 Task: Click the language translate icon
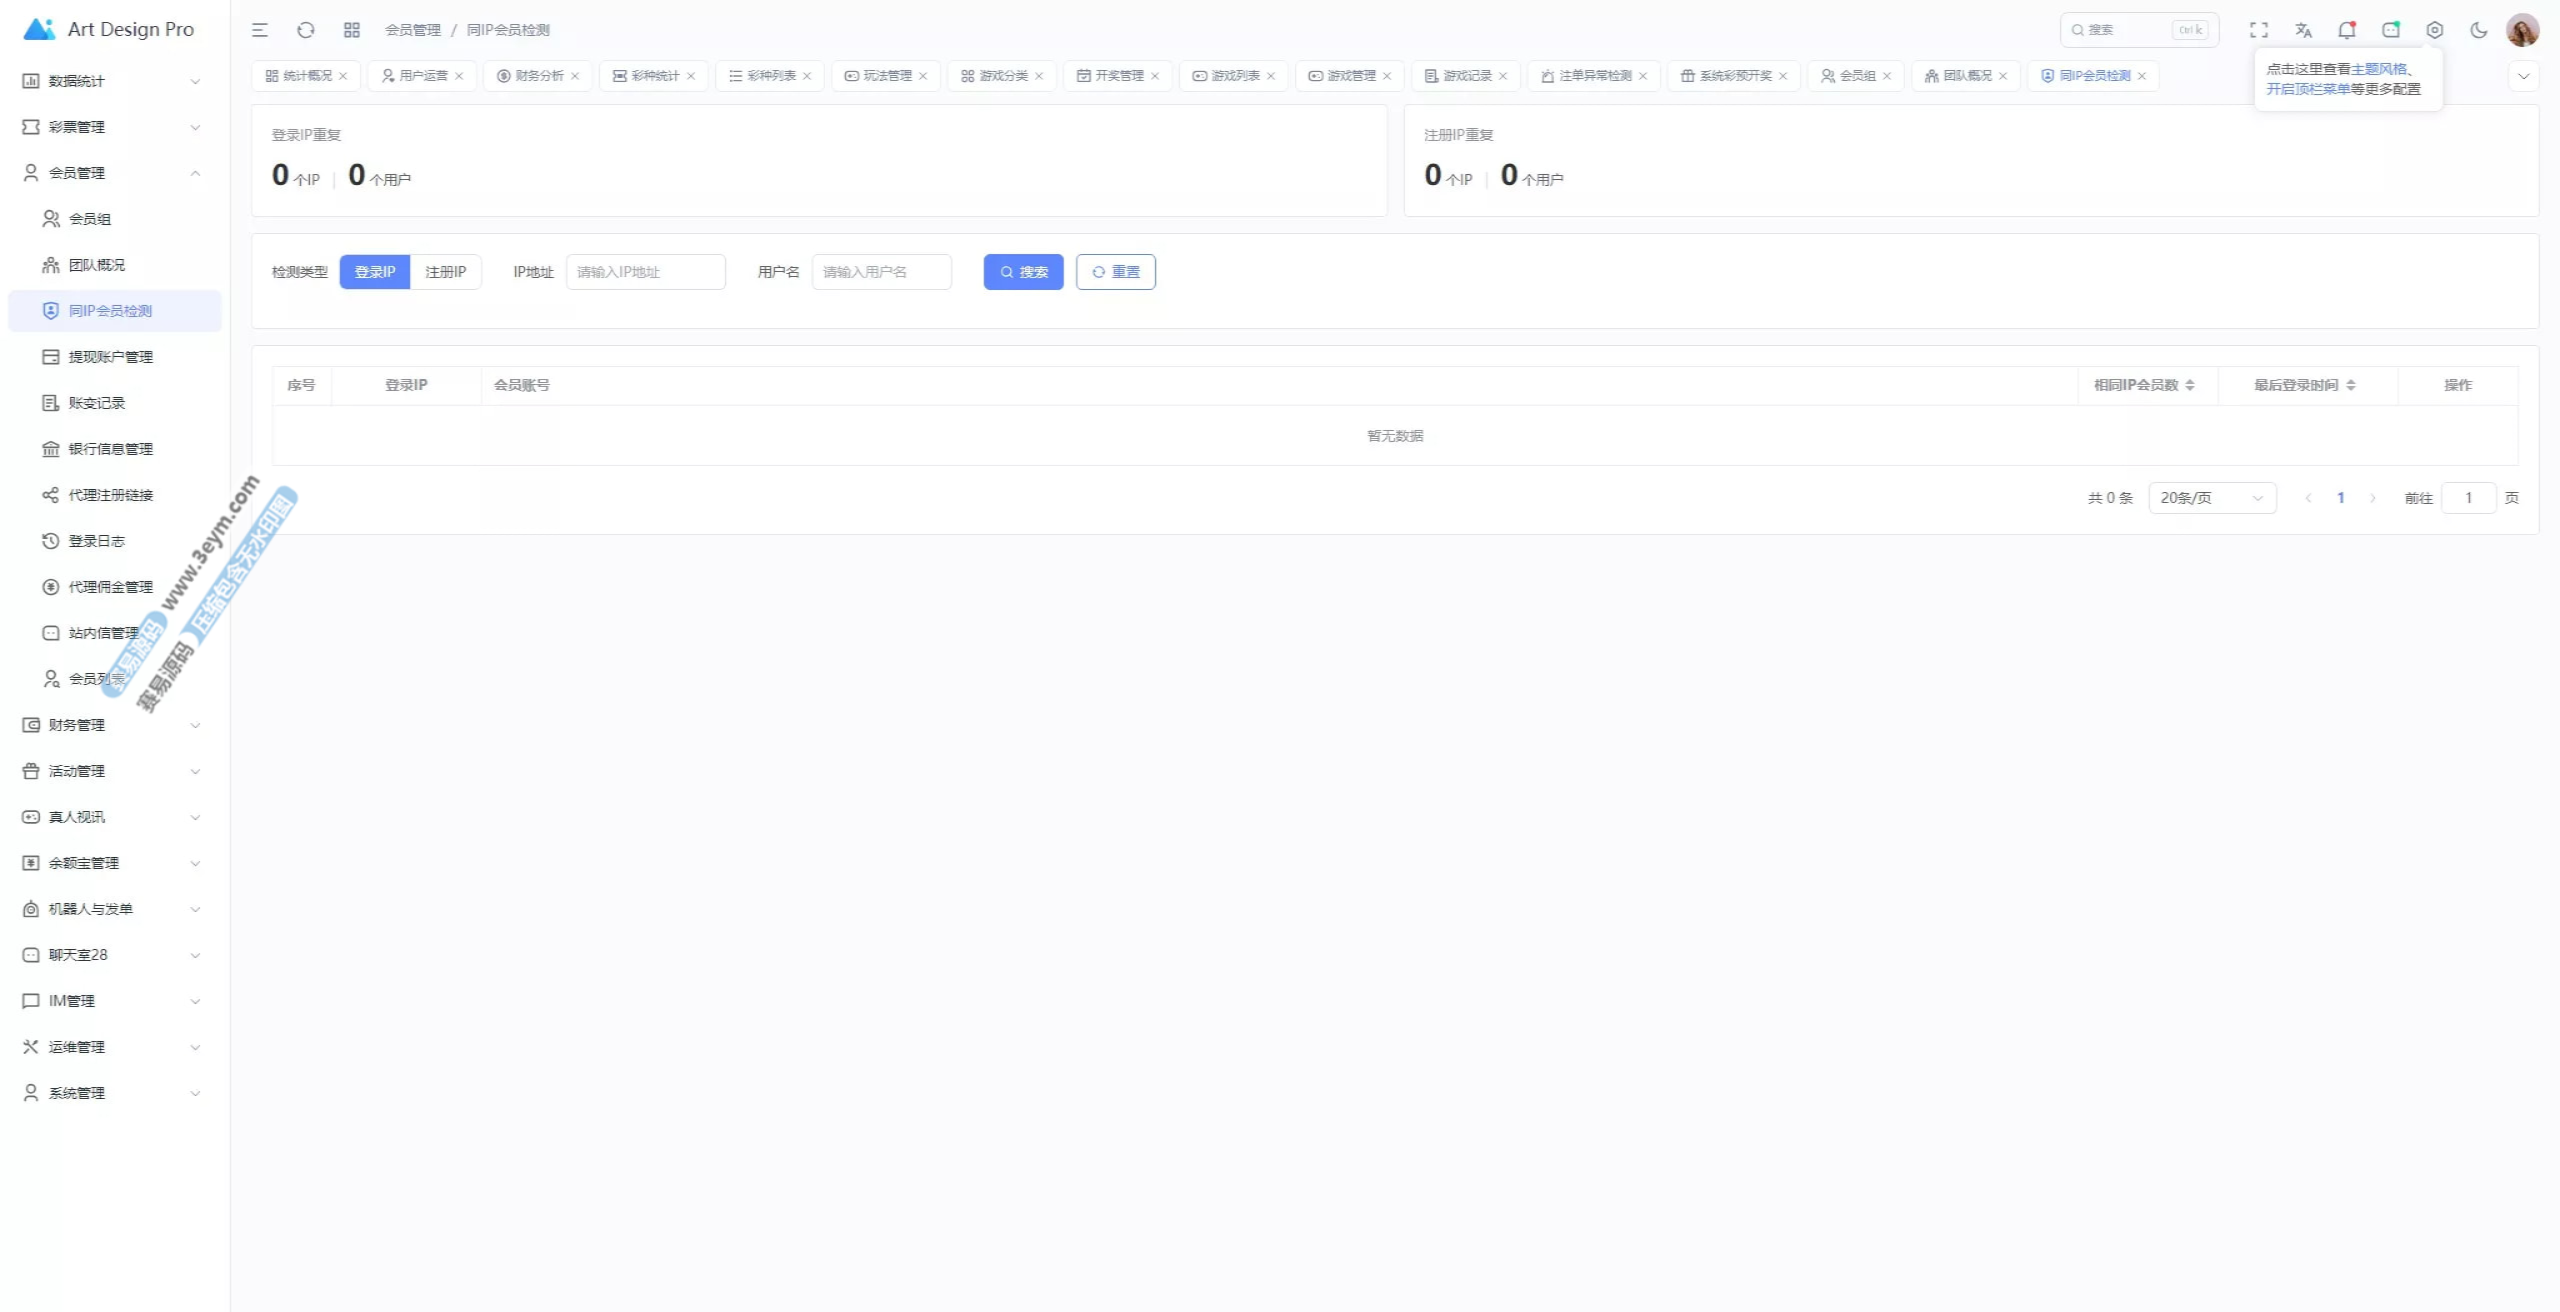point(2303,30)
